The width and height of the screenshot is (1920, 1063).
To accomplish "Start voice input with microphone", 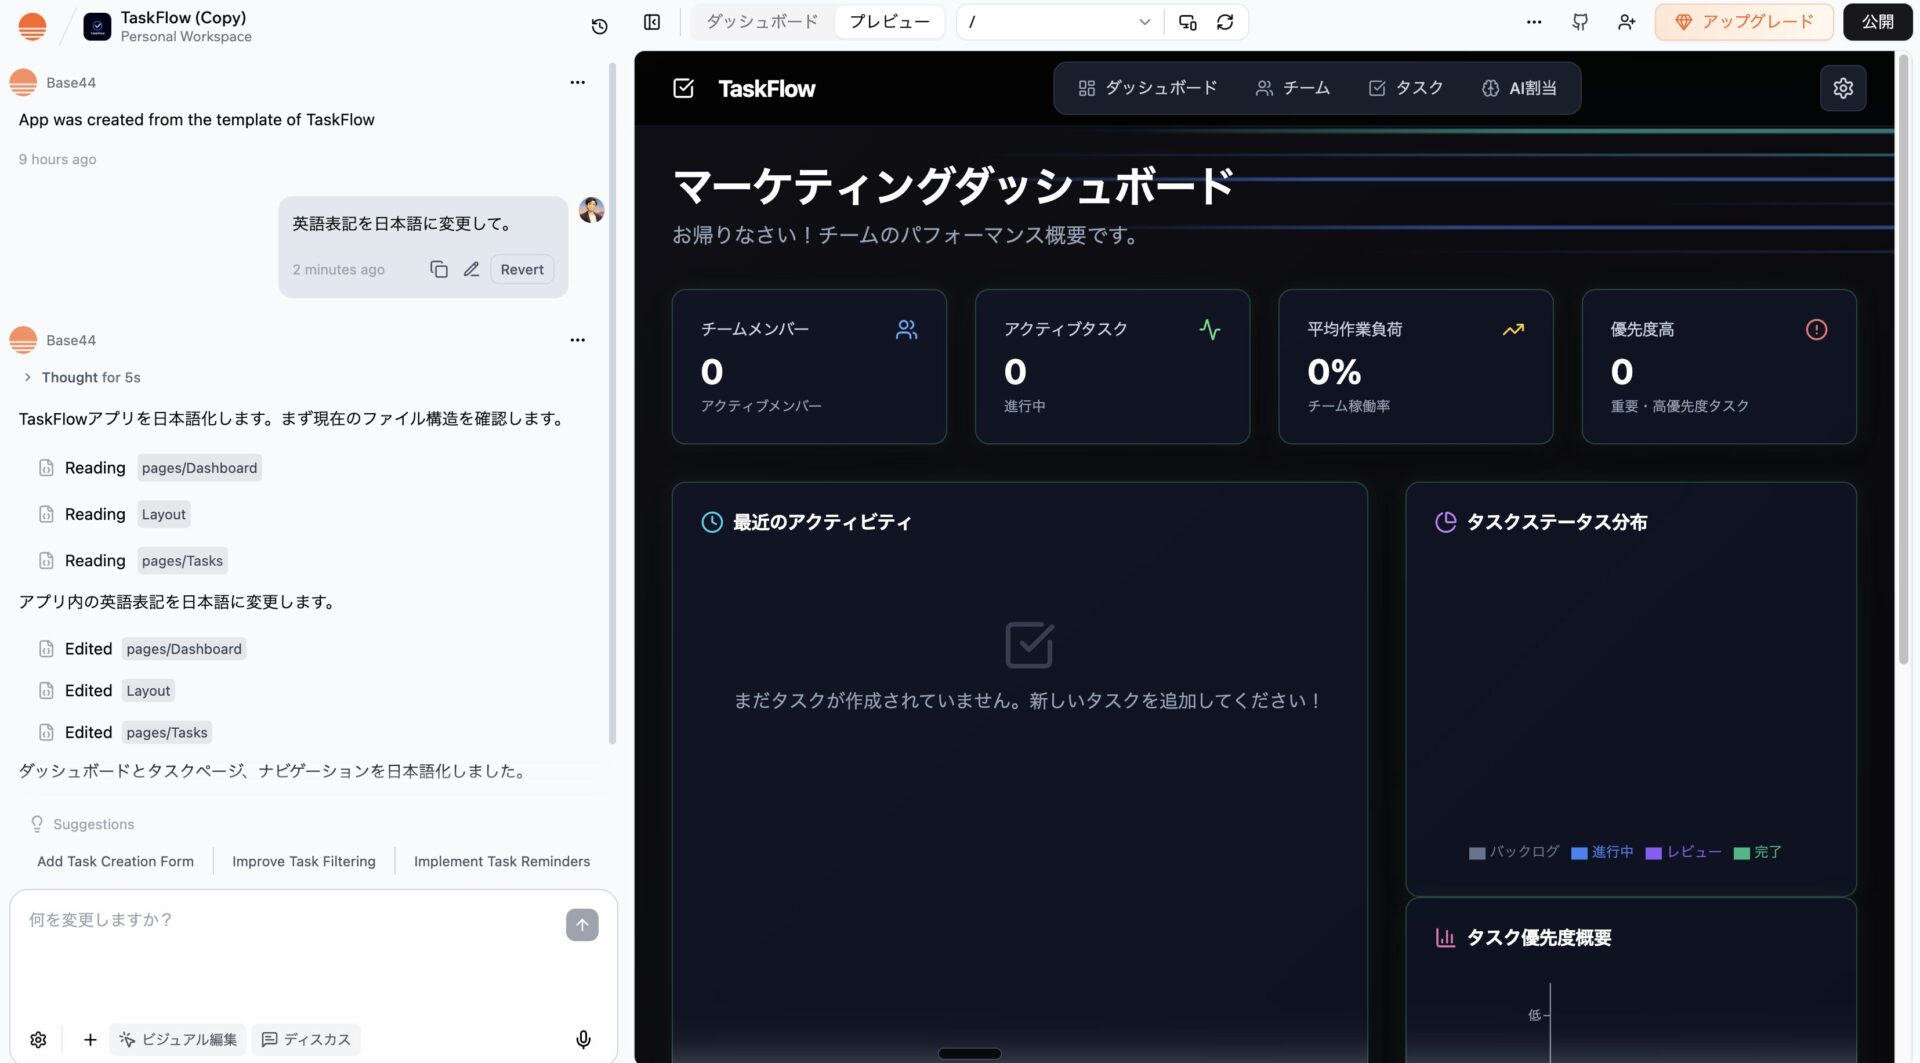I will 583,1039.
